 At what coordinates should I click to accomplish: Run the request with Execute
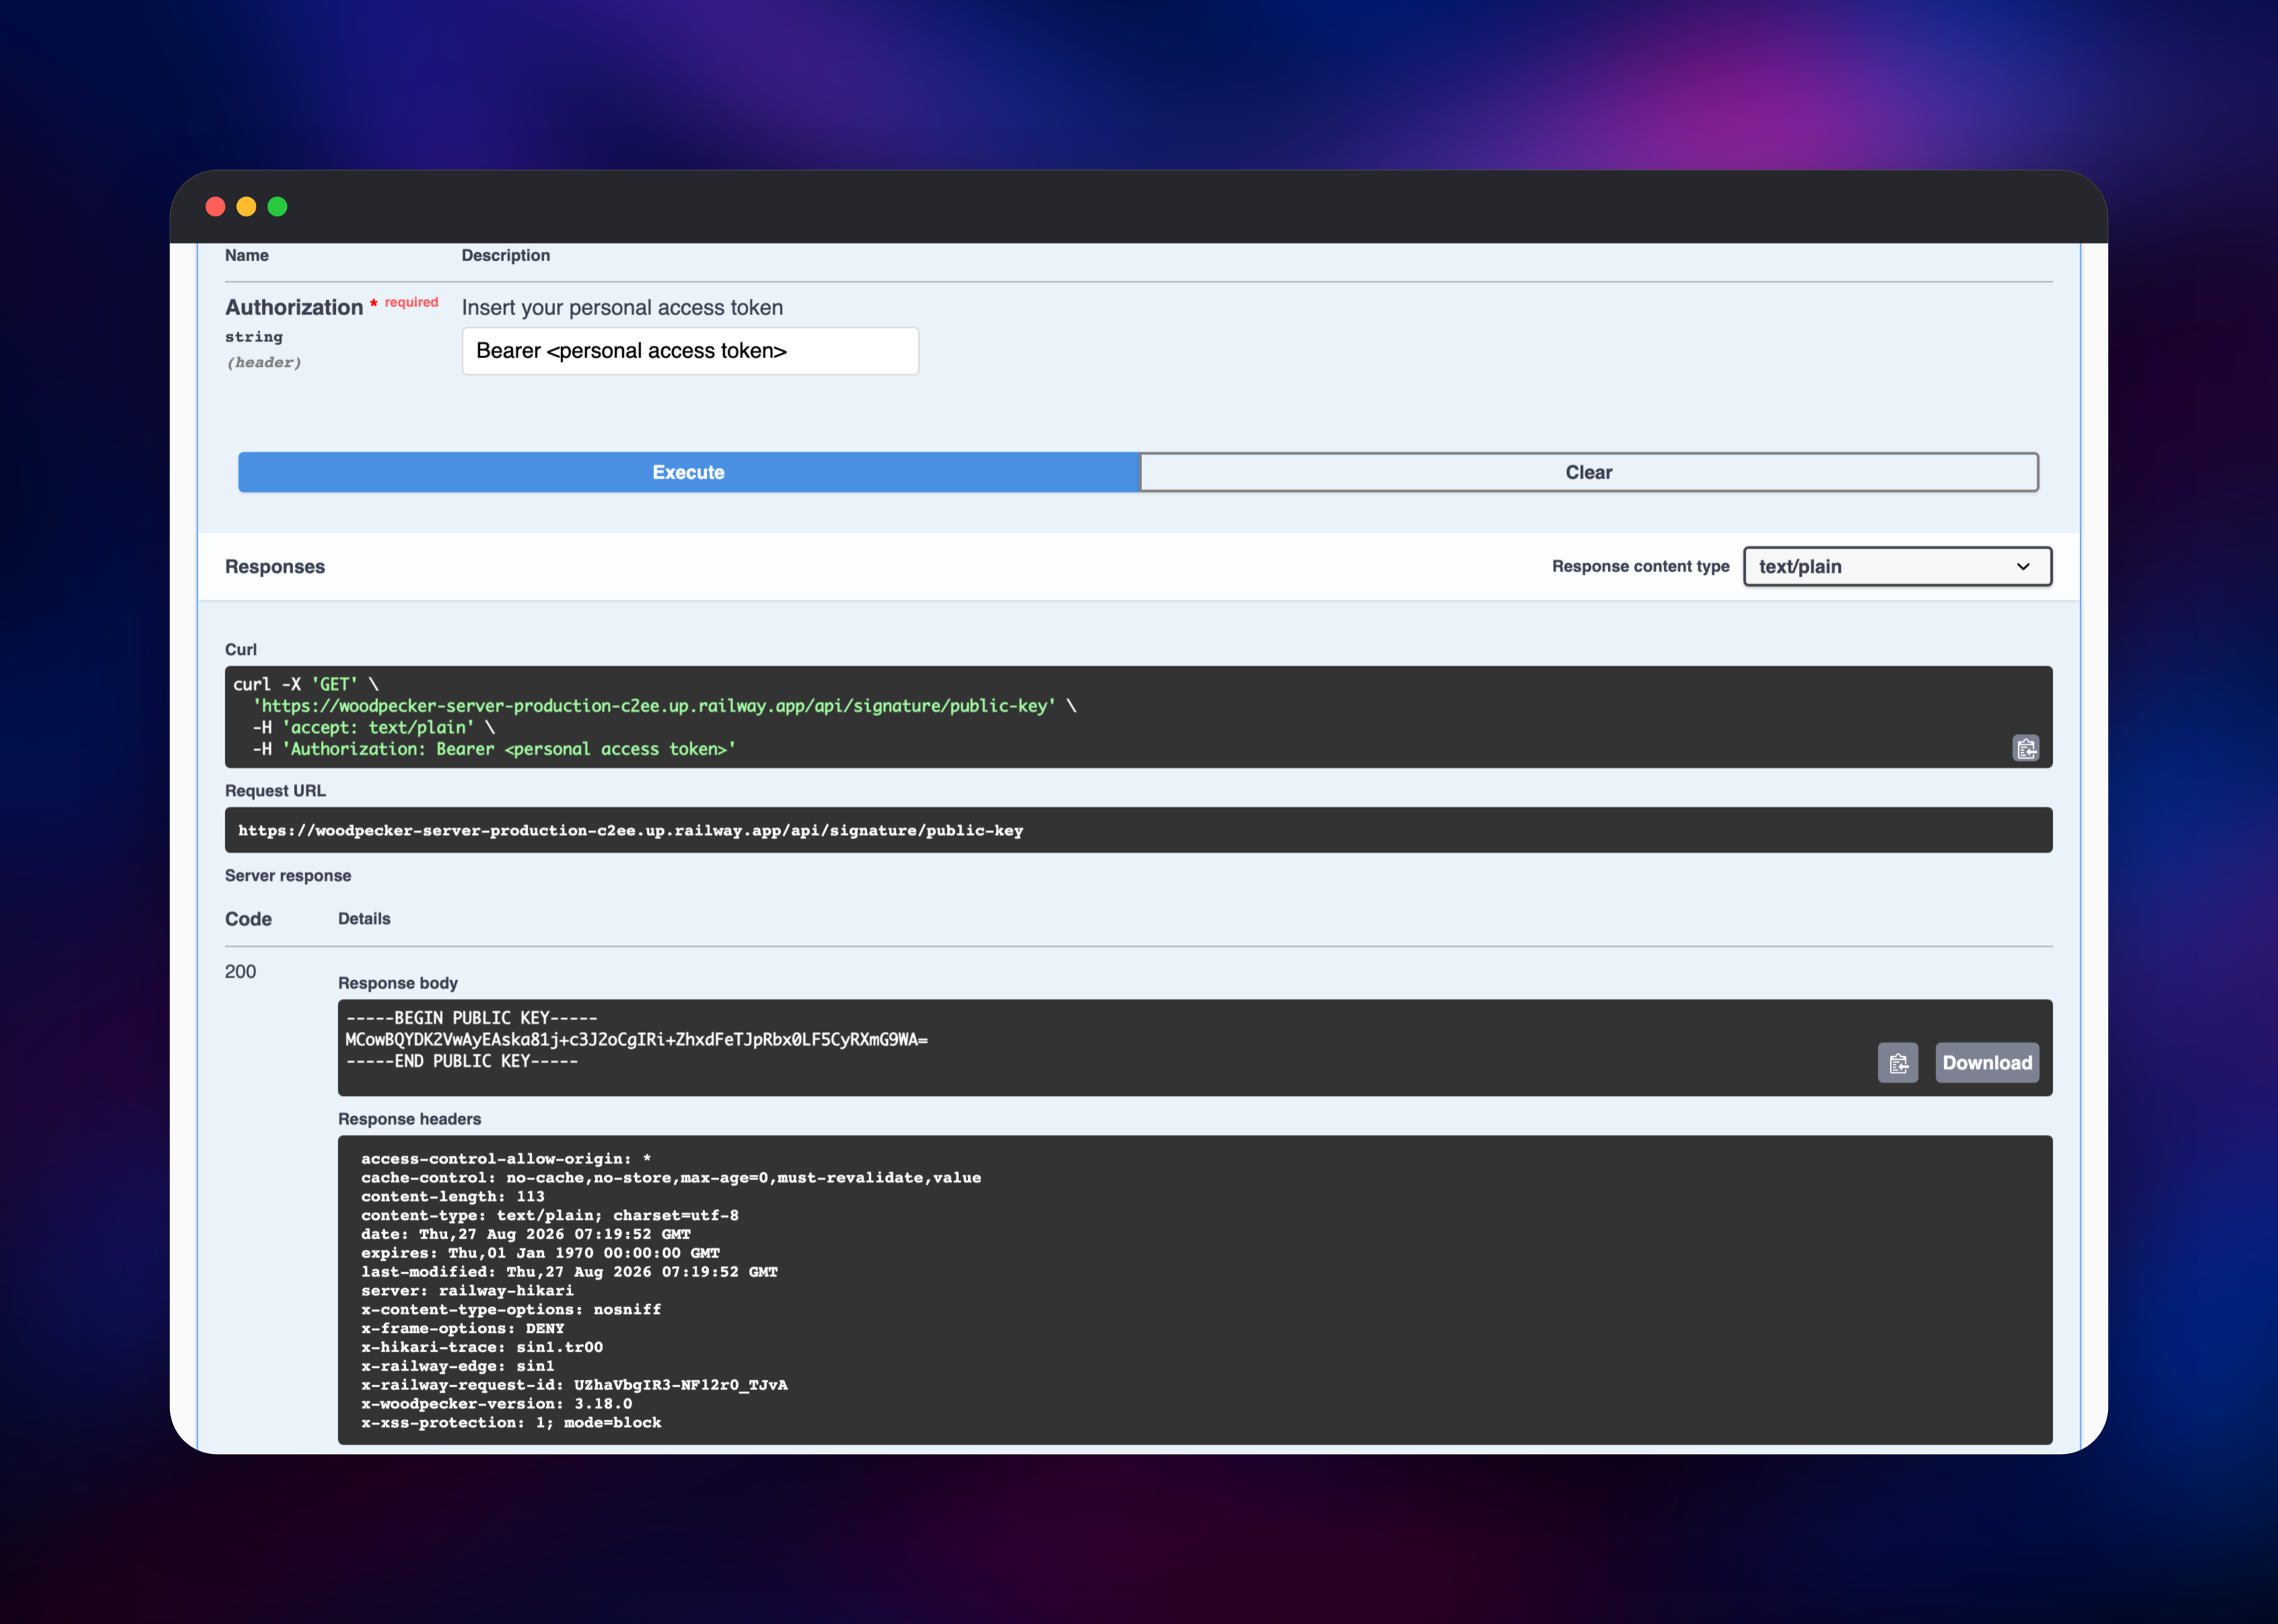[688, 472]
